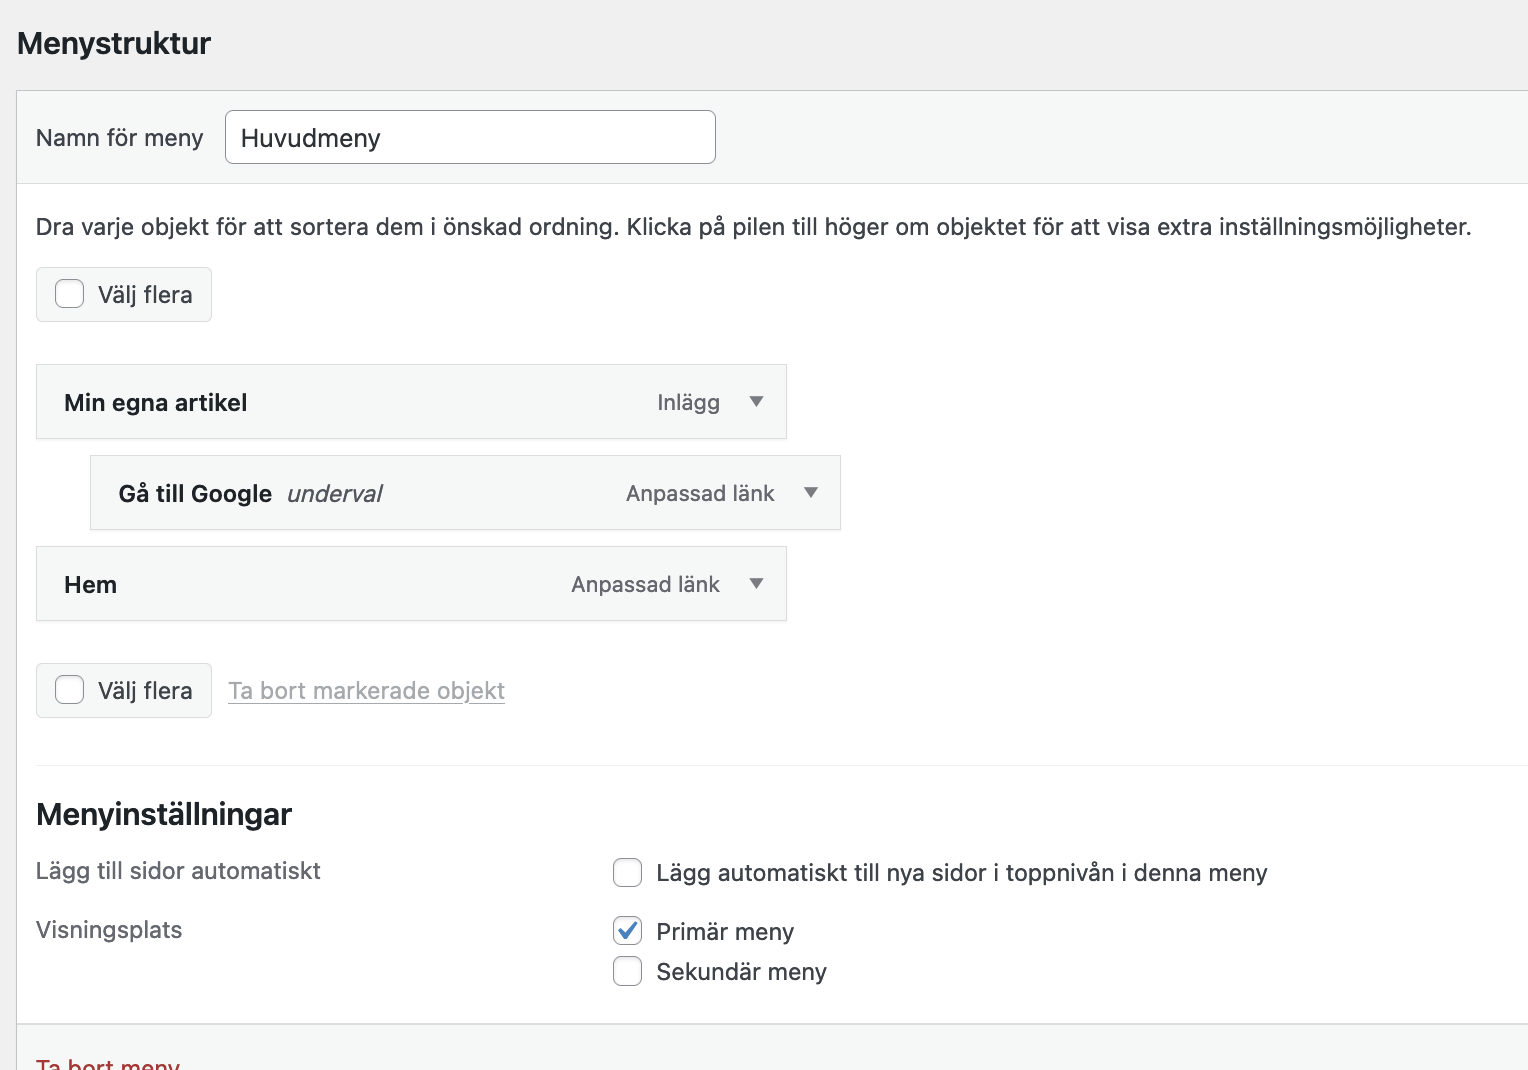The image size is (1528, 1070).
Task: Select the Min egna artikel menu item title
Action: pos(156,403)
